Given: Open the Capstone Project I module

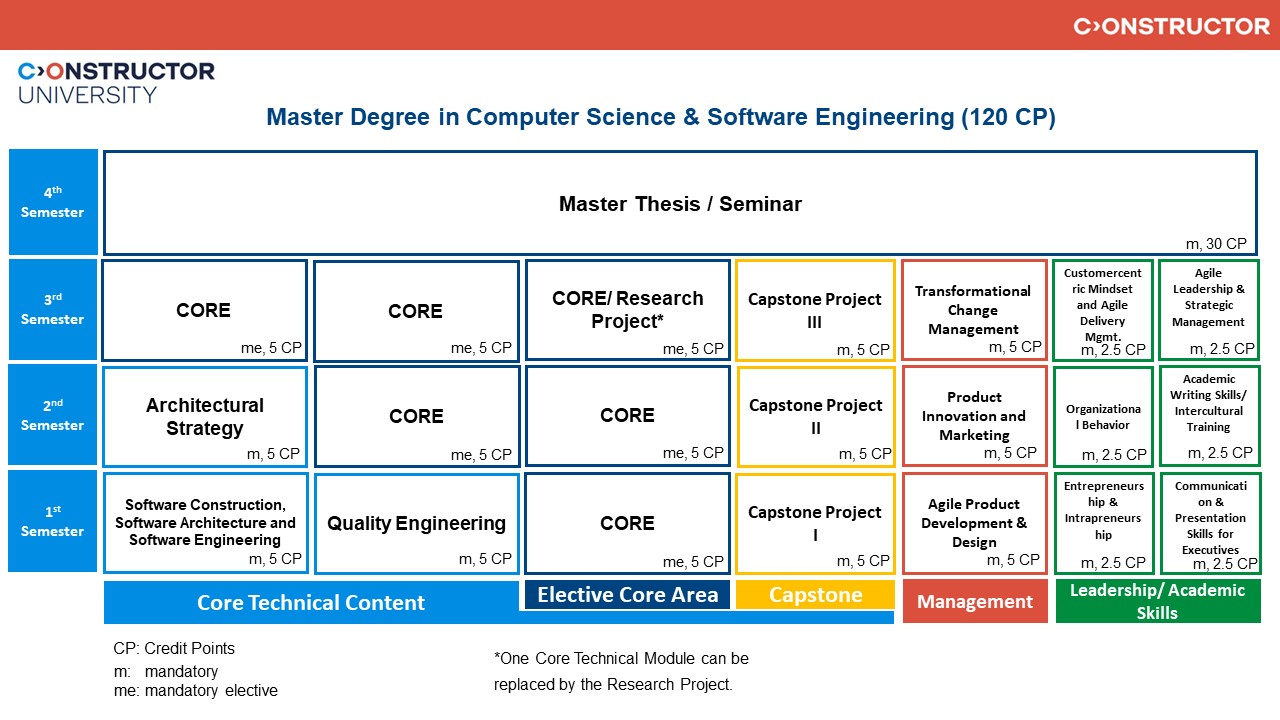Looking at the screenshot, I should coord(816,523).
